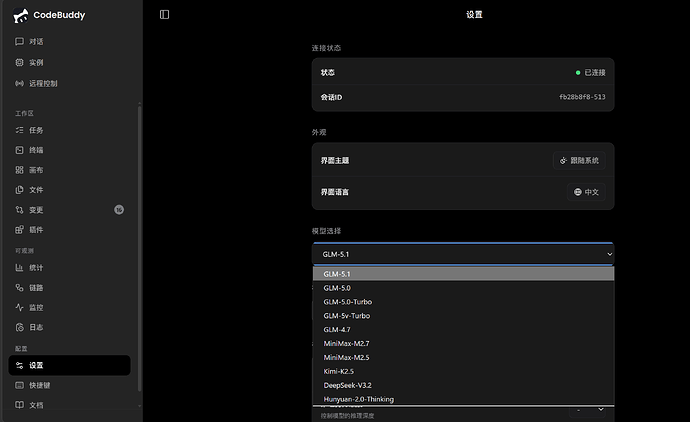Choose DeepSeek-V3.2 in the model list

click(x=463, y=385)
